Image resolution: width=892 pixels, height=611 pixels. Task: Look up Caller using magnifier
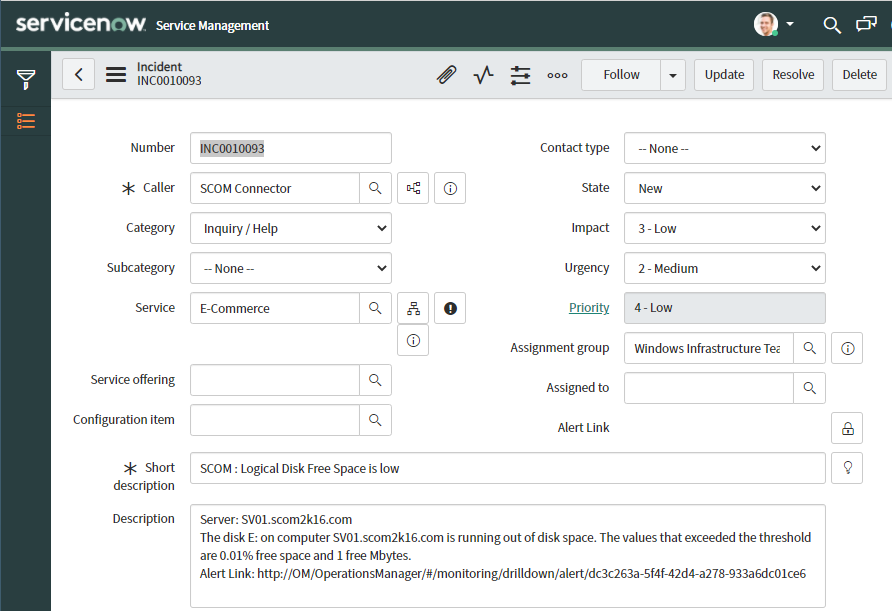coord(375,188)
